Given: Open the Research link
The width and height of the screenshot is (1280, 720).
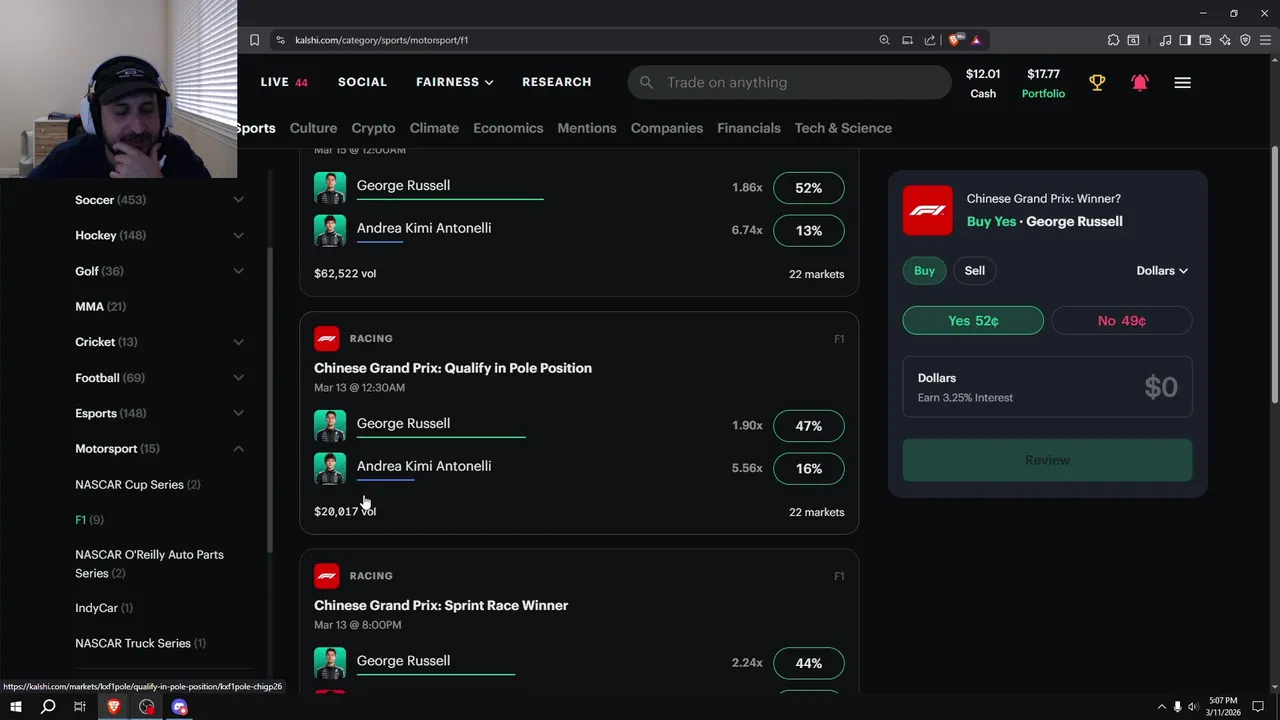Looking at the screenshot, I should coord(556,82).
